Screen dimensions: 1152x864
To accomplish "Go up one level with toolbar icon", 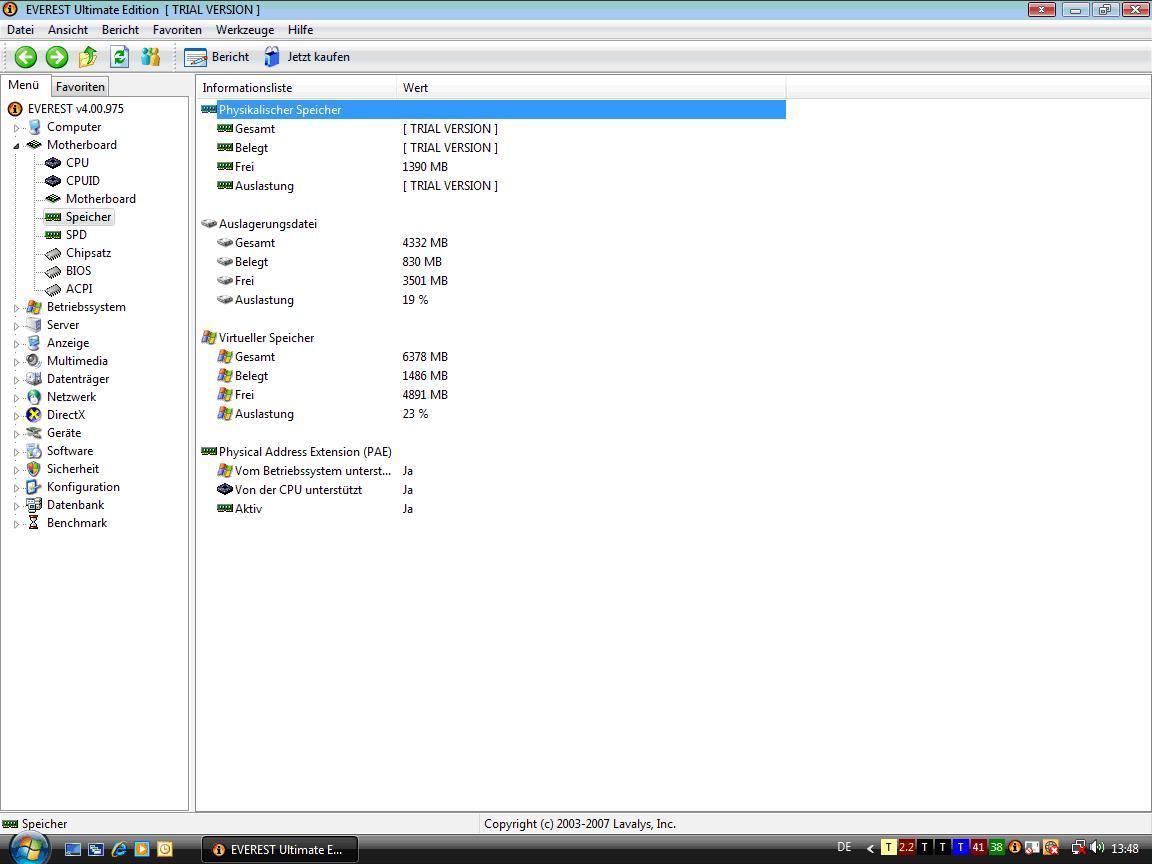I will (x=88, y=57).
